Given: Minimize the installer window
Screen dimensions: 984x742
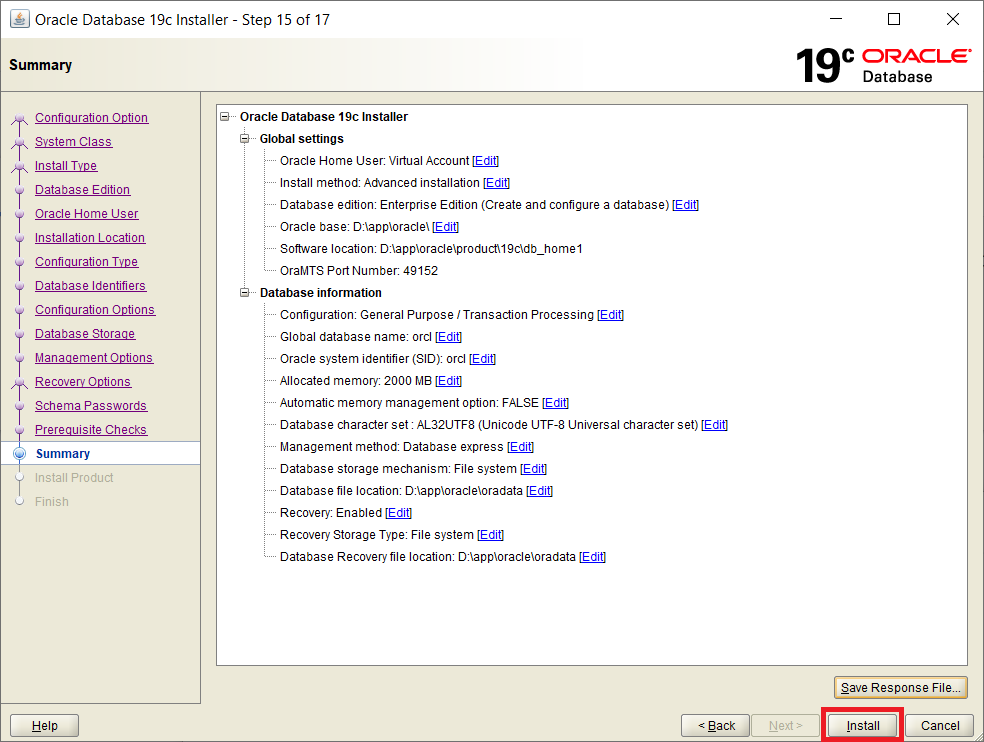Looking at the screenshot, I should tap(836, 19).
